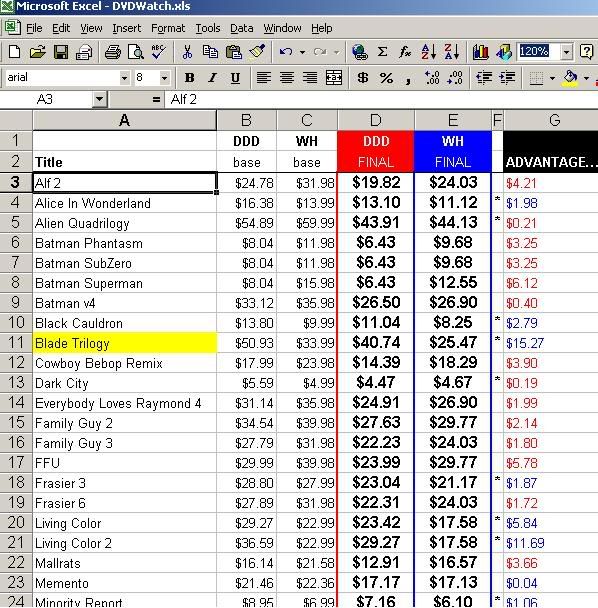Open an existing file via folder icon
Screen dimensions: 598x608
pos(37,52)
